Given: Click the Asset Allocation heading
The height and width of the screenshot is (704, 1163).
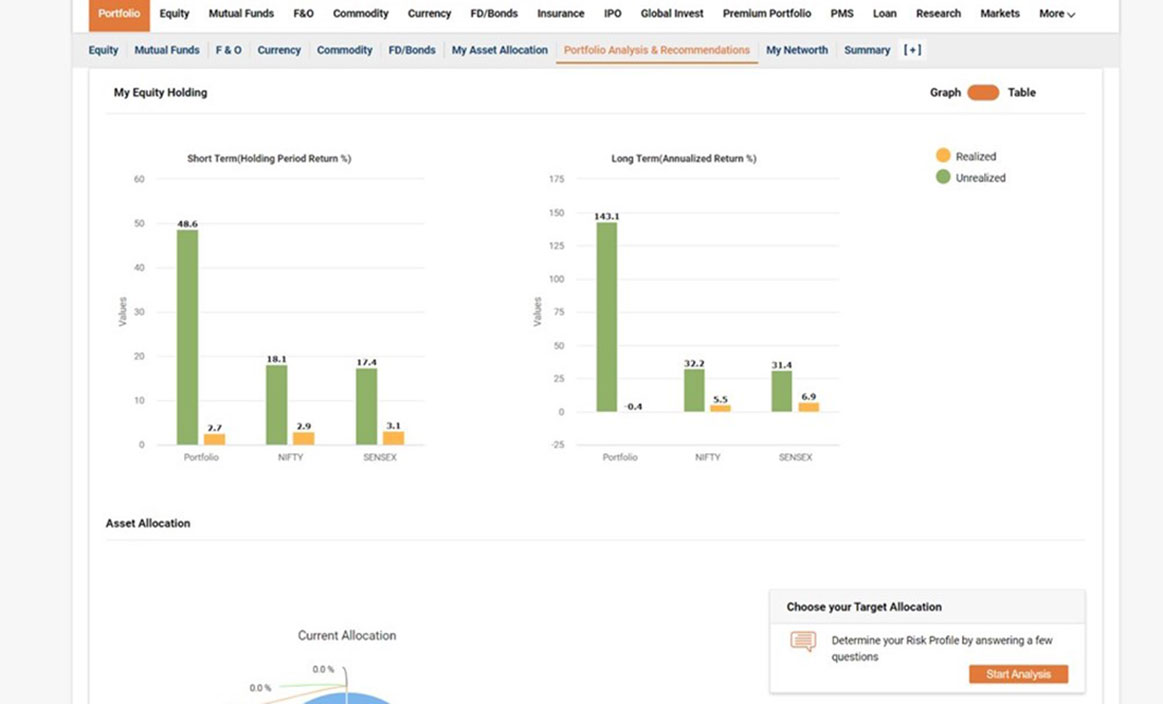Looking at the screenshot, I should 148,523.
